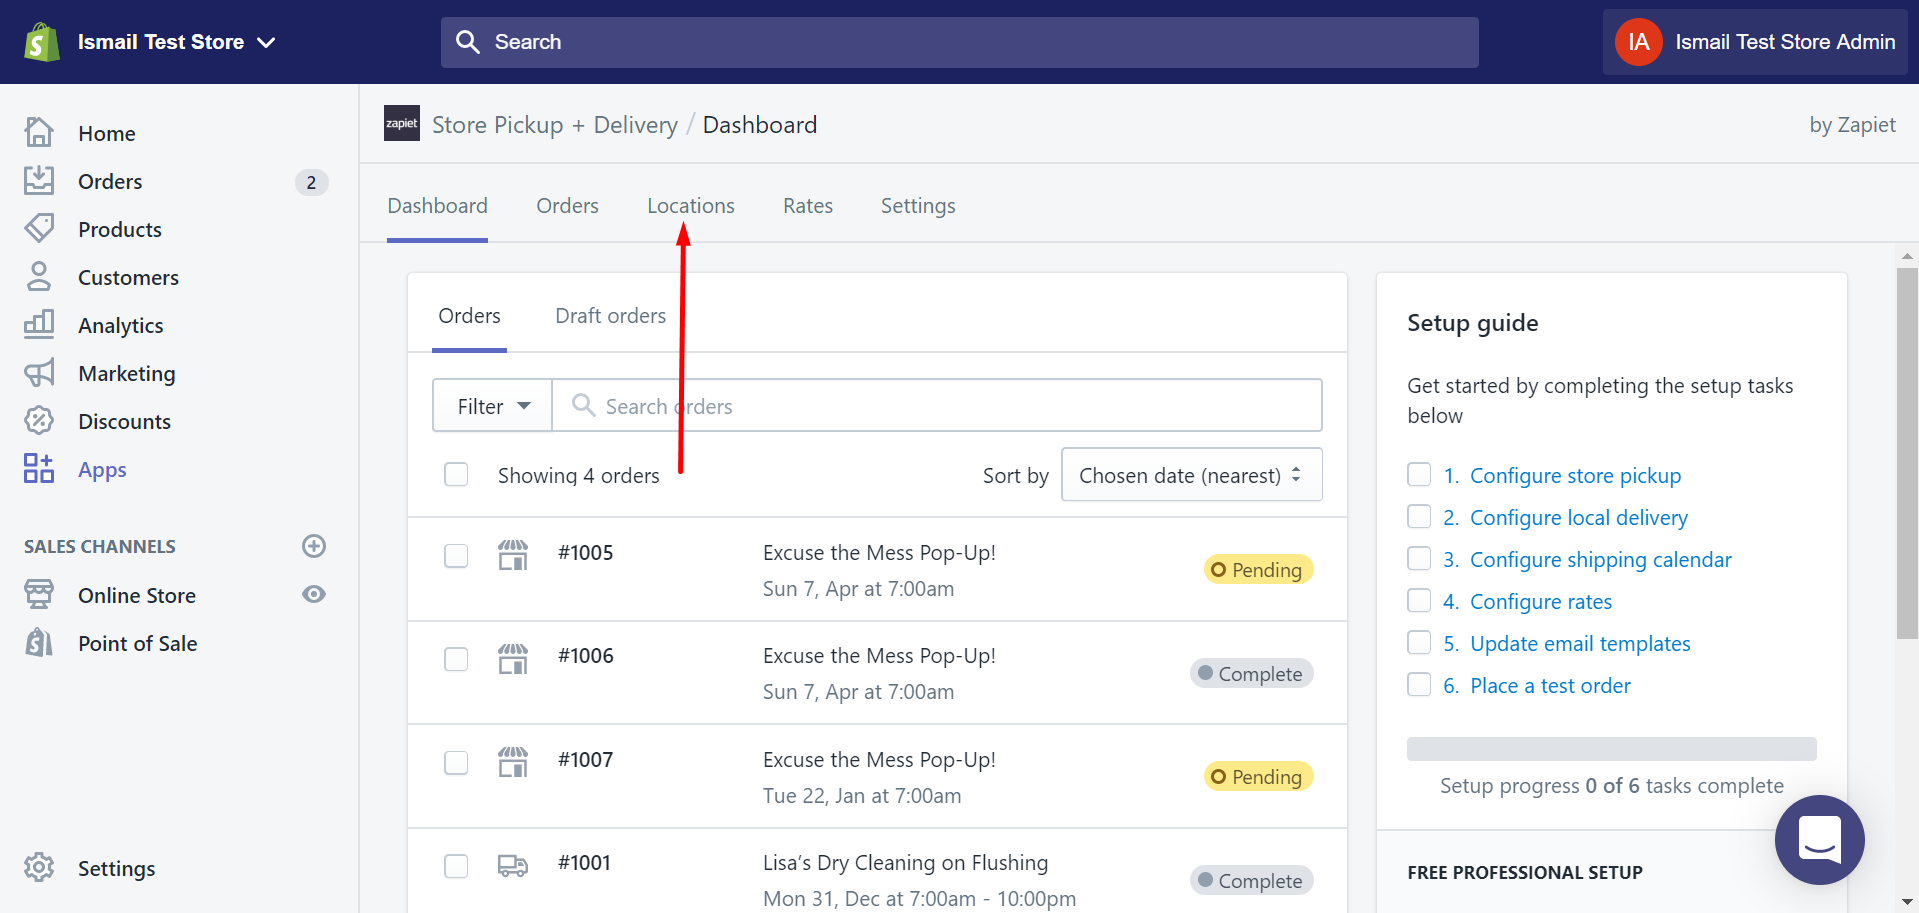1919x913 pixels.
Task: Open the app Settings tab
Action: pyautogui.click(x=918, y=206)
